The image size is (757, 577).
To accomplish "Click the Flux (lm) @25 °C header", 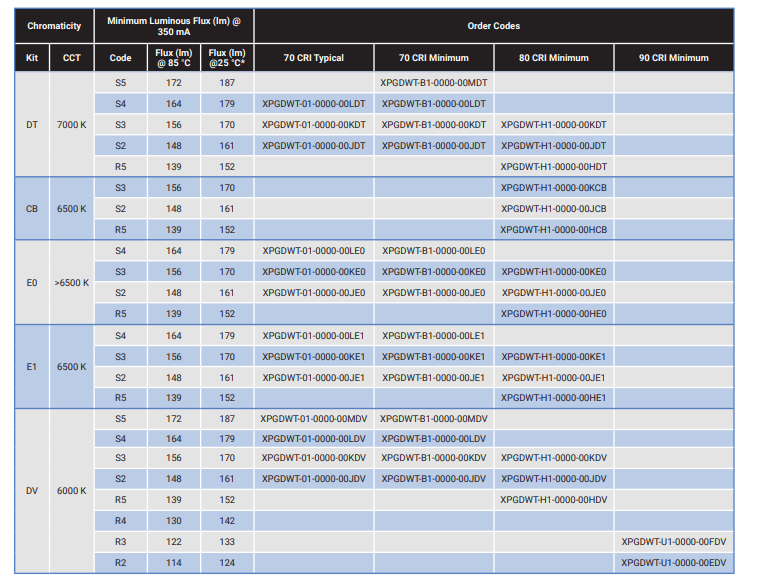I will [227, 58].
